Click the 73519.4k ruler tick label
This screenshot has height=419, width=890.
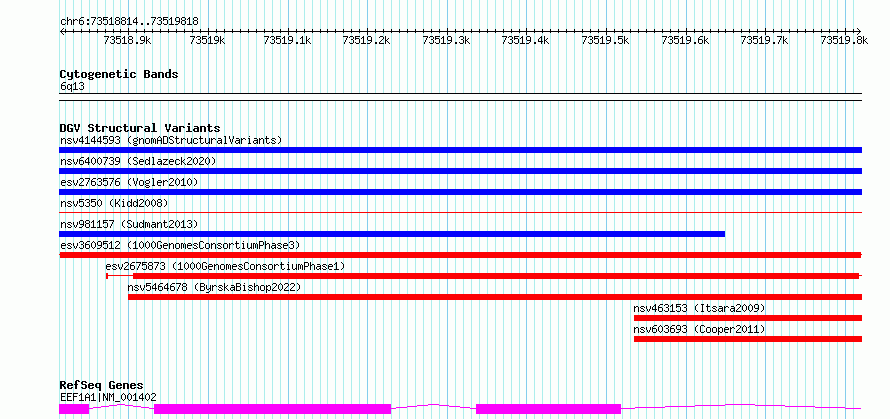tap(526, 40)
